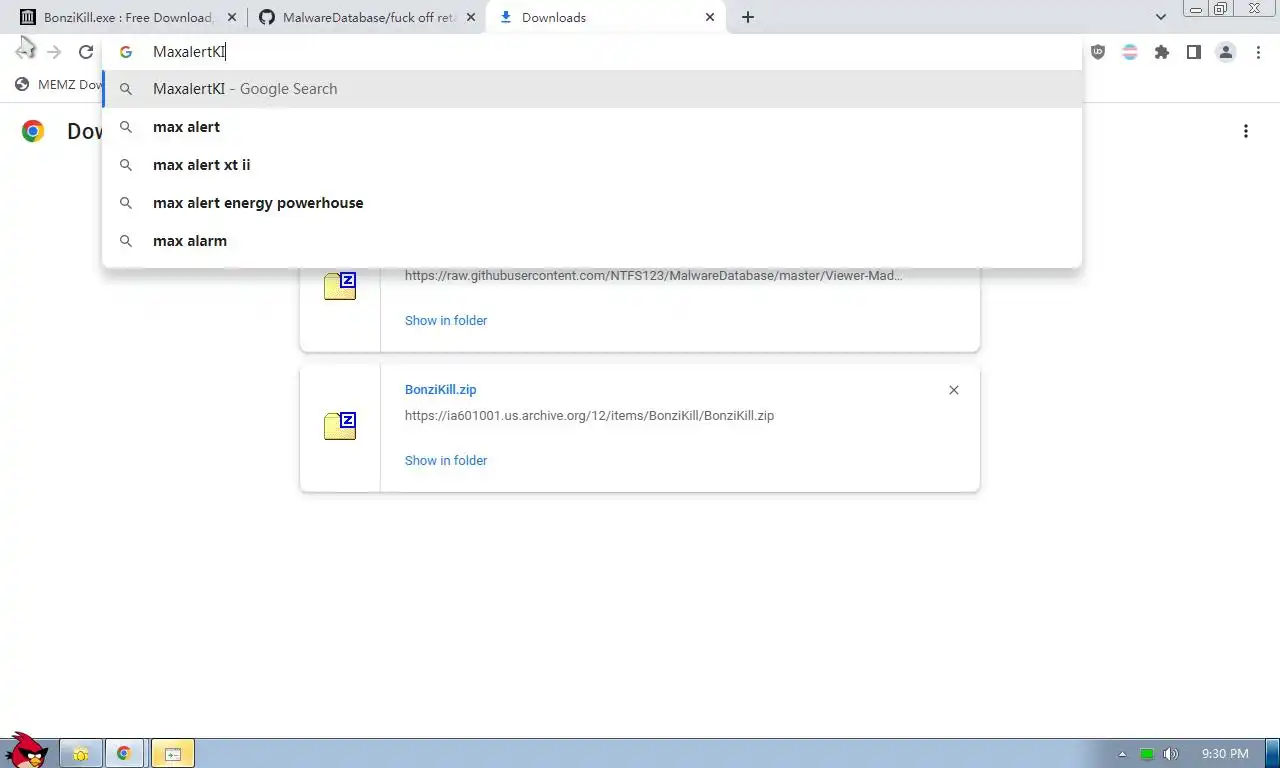Open the Angry Birds start button
Screen dimensions: 1280x768
point(27,750)
